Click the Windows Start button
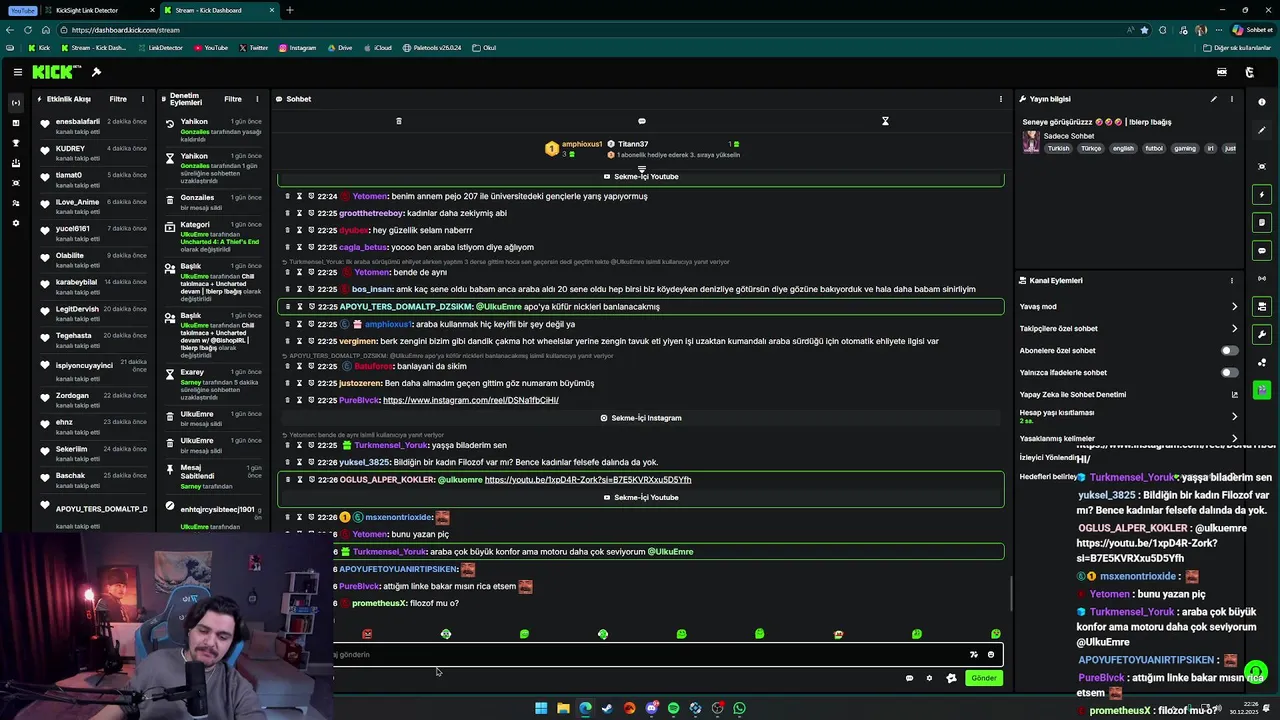This screenshot has height=720, width=1280. 541,708
